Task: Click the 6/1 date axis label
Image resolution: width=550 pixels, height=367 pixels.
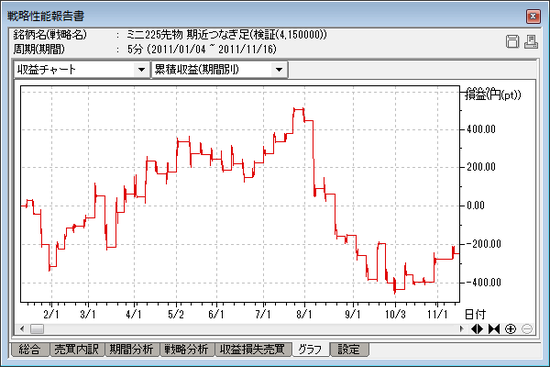Action: point(216,314)
